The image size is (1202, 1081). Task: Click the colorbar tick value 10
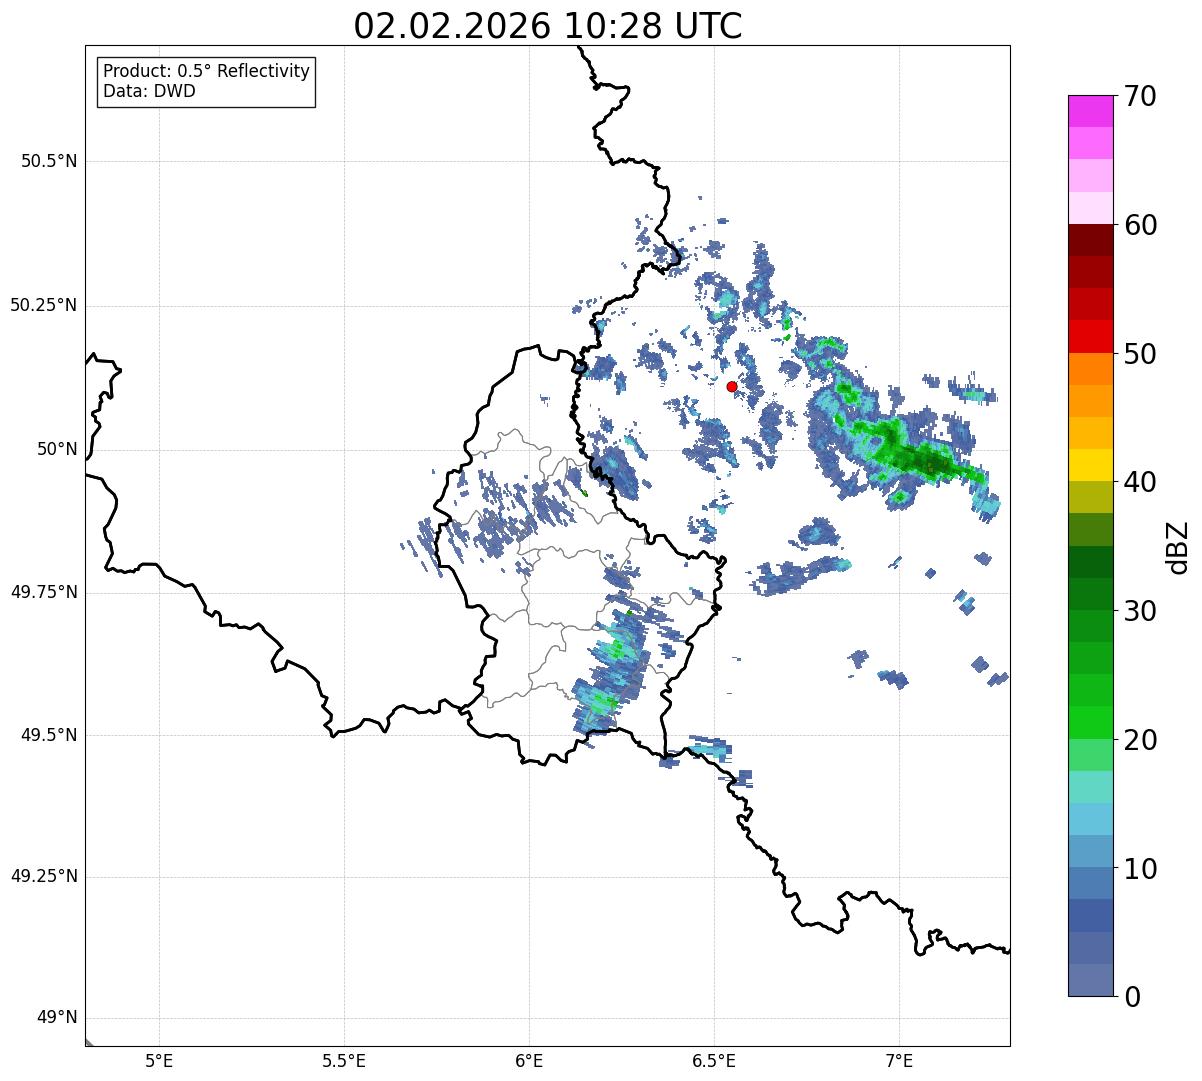click(x=1141, y=868)
